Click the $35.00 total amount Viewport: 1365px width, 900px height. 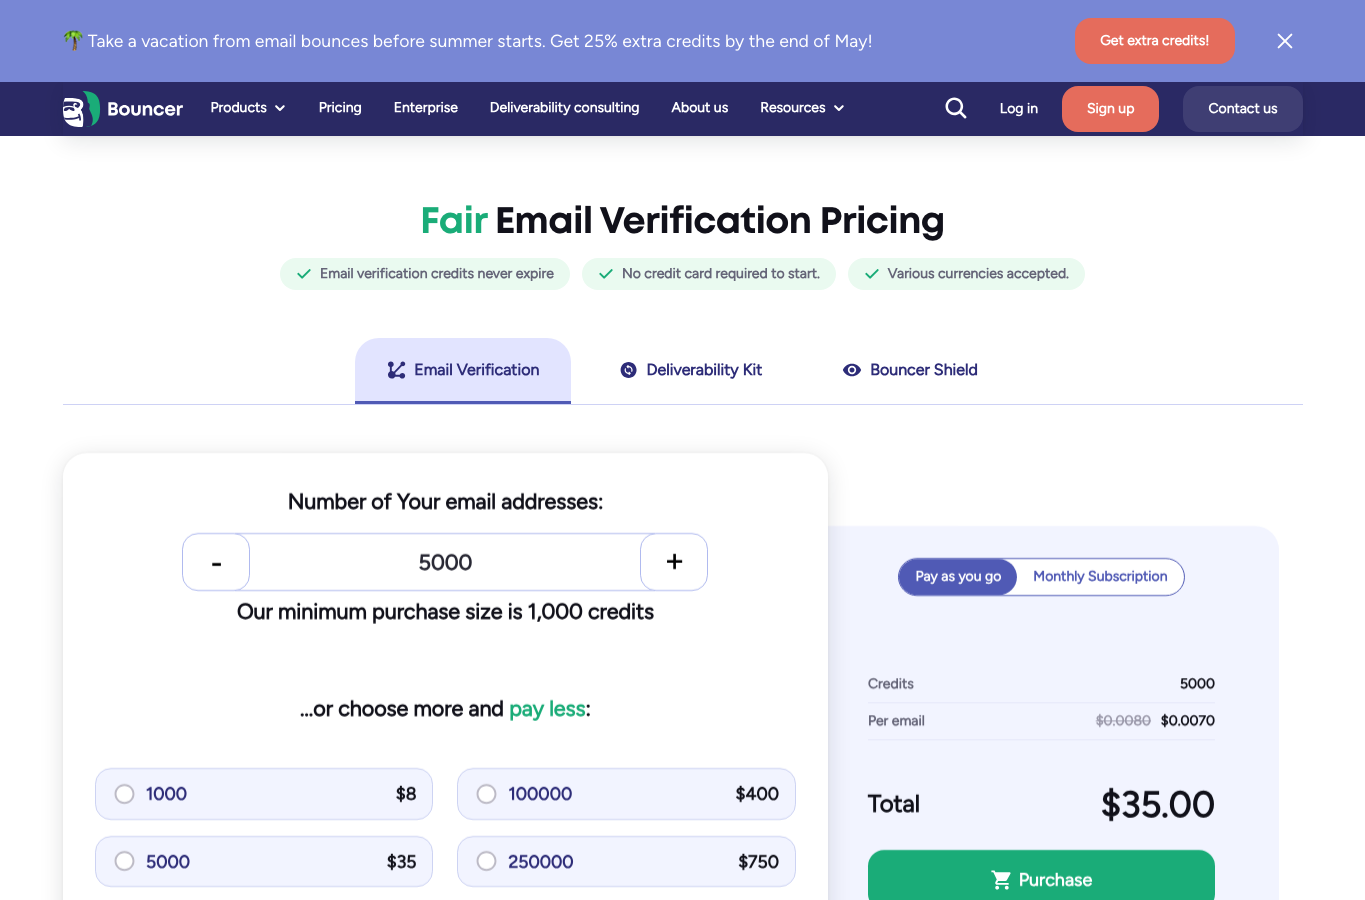point(1158,804)
